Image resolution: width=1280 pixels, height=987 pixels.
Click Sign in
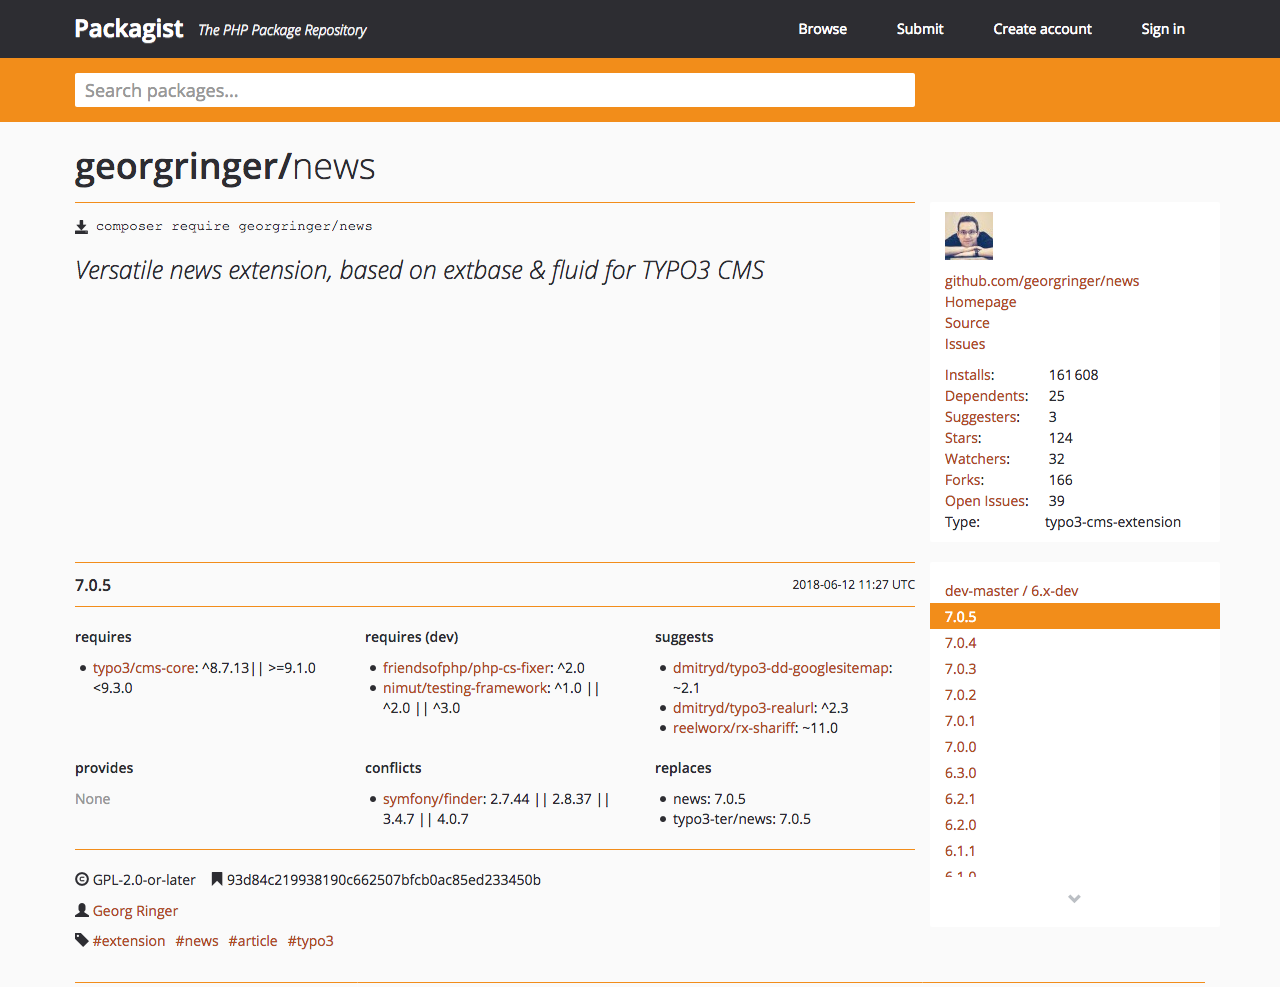click(1163, 29)
